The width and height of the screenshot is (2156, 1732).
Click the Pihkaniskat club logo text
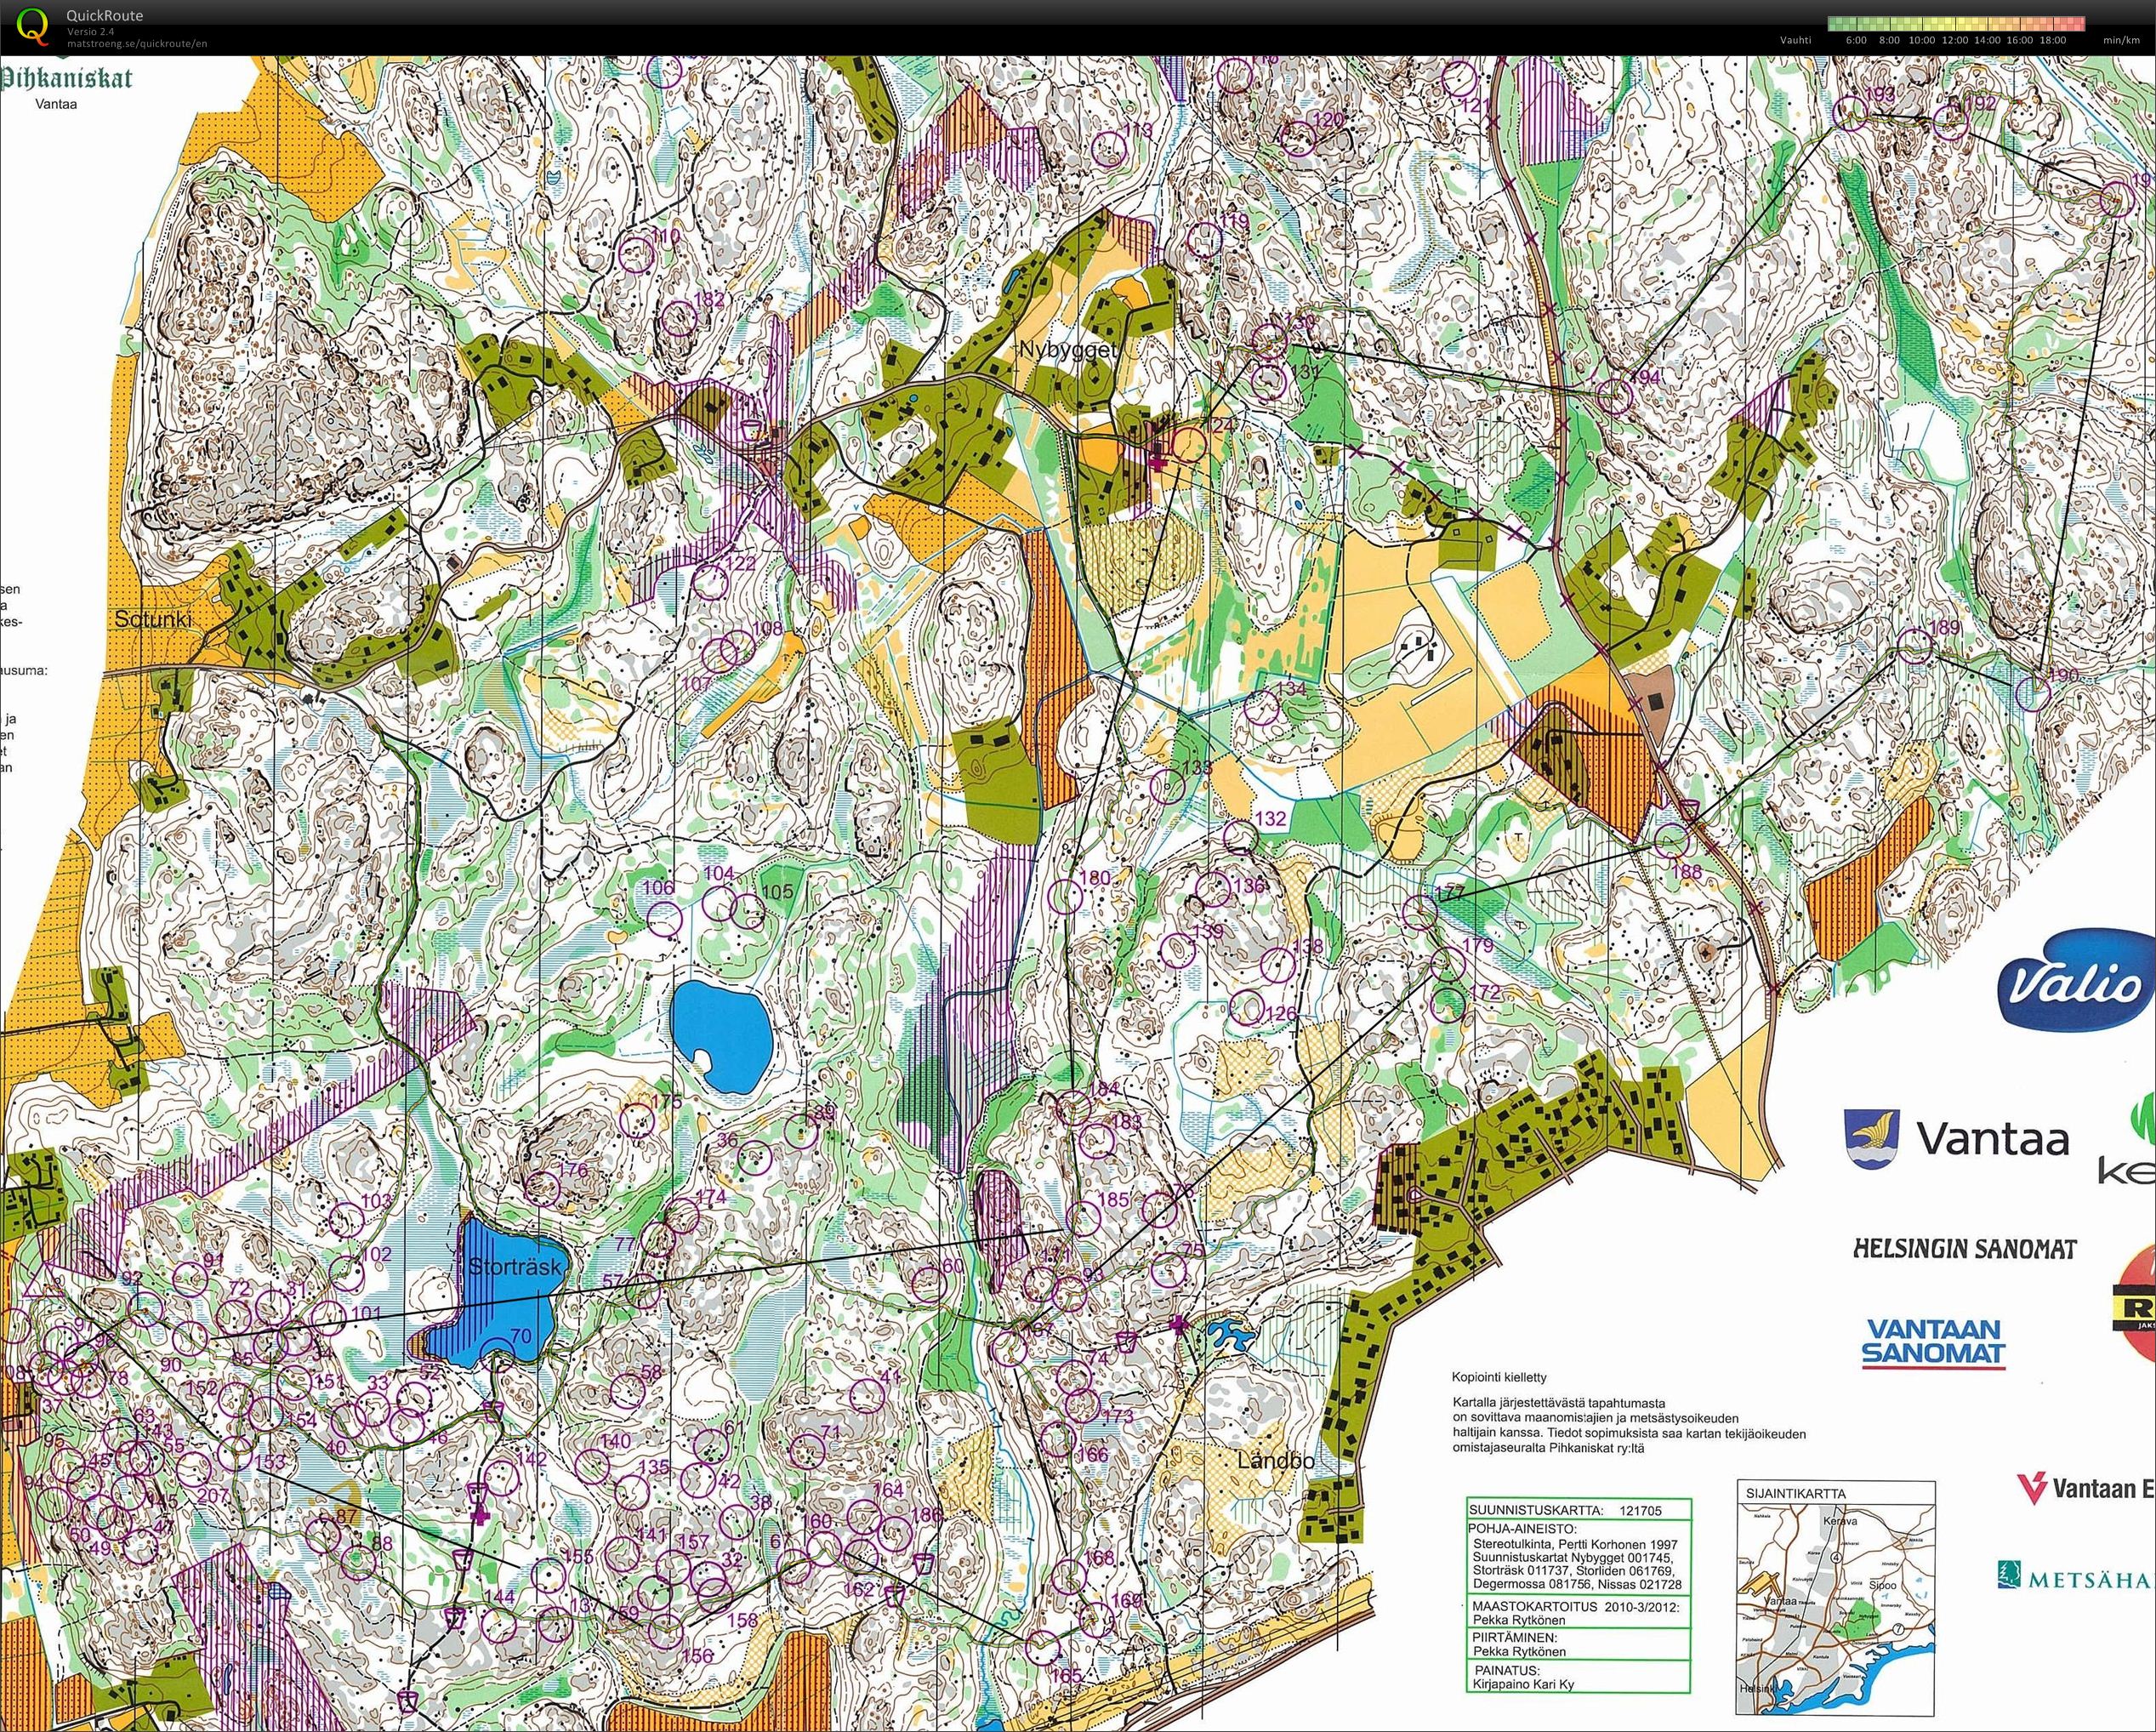66,79
